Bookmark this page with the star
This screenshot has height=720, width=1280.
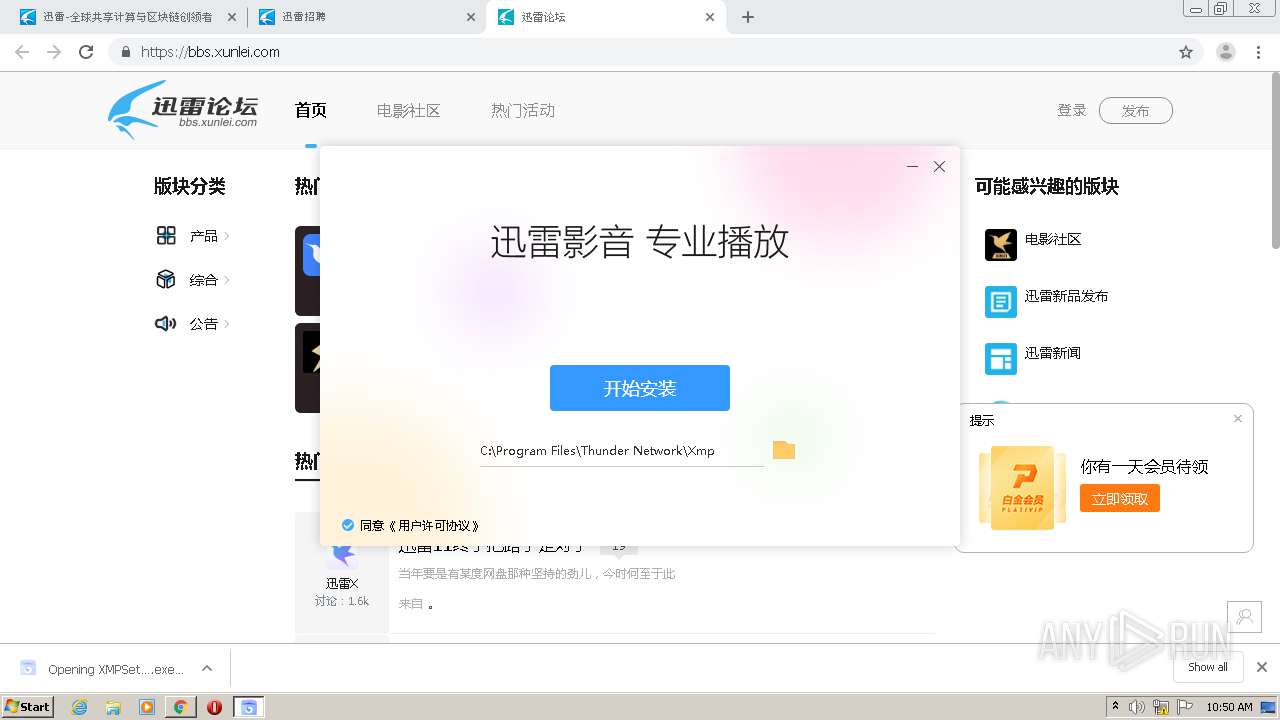point(1186,52)
